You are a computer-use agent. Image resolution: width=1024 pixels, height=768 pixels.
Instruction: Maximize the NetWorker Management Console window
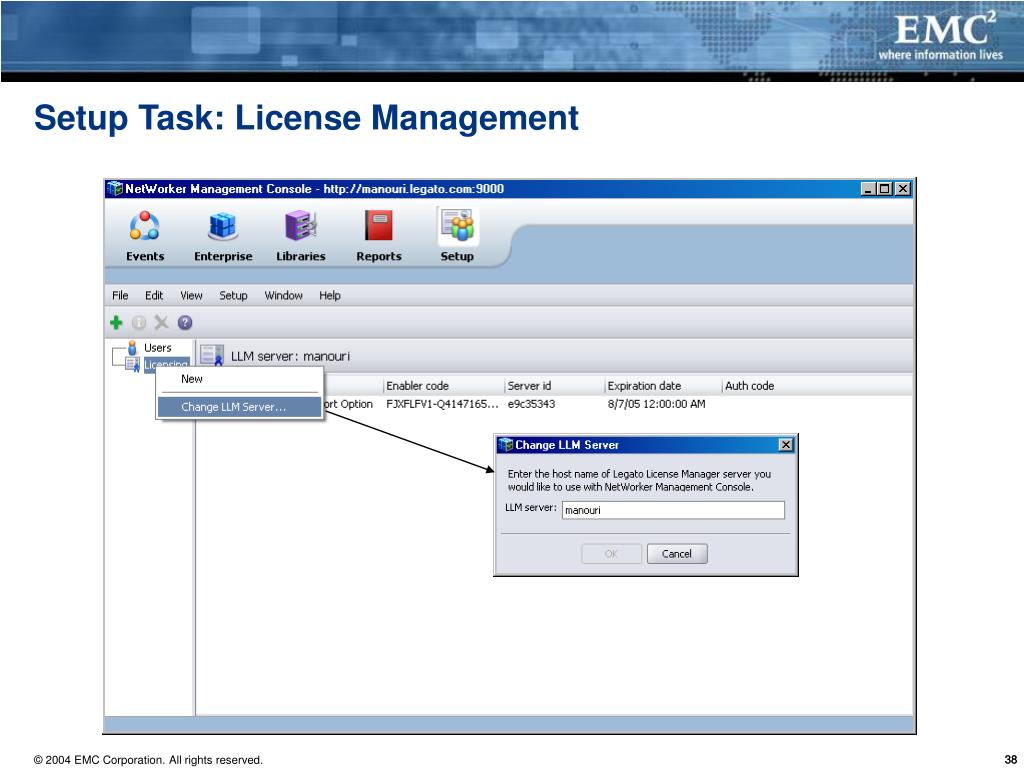click(x=884, y=189)
